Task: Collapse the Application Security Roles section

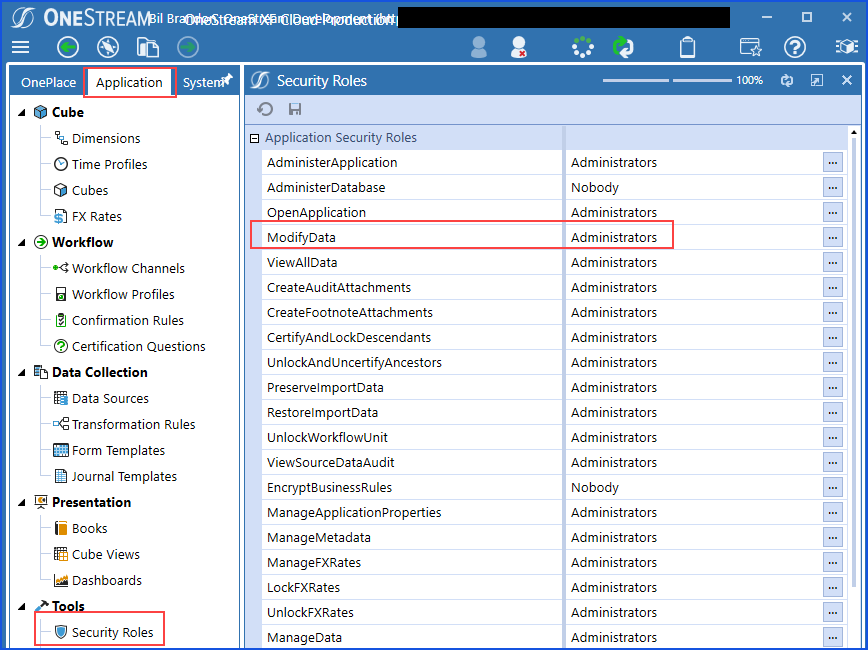Action: pos(255,138)
